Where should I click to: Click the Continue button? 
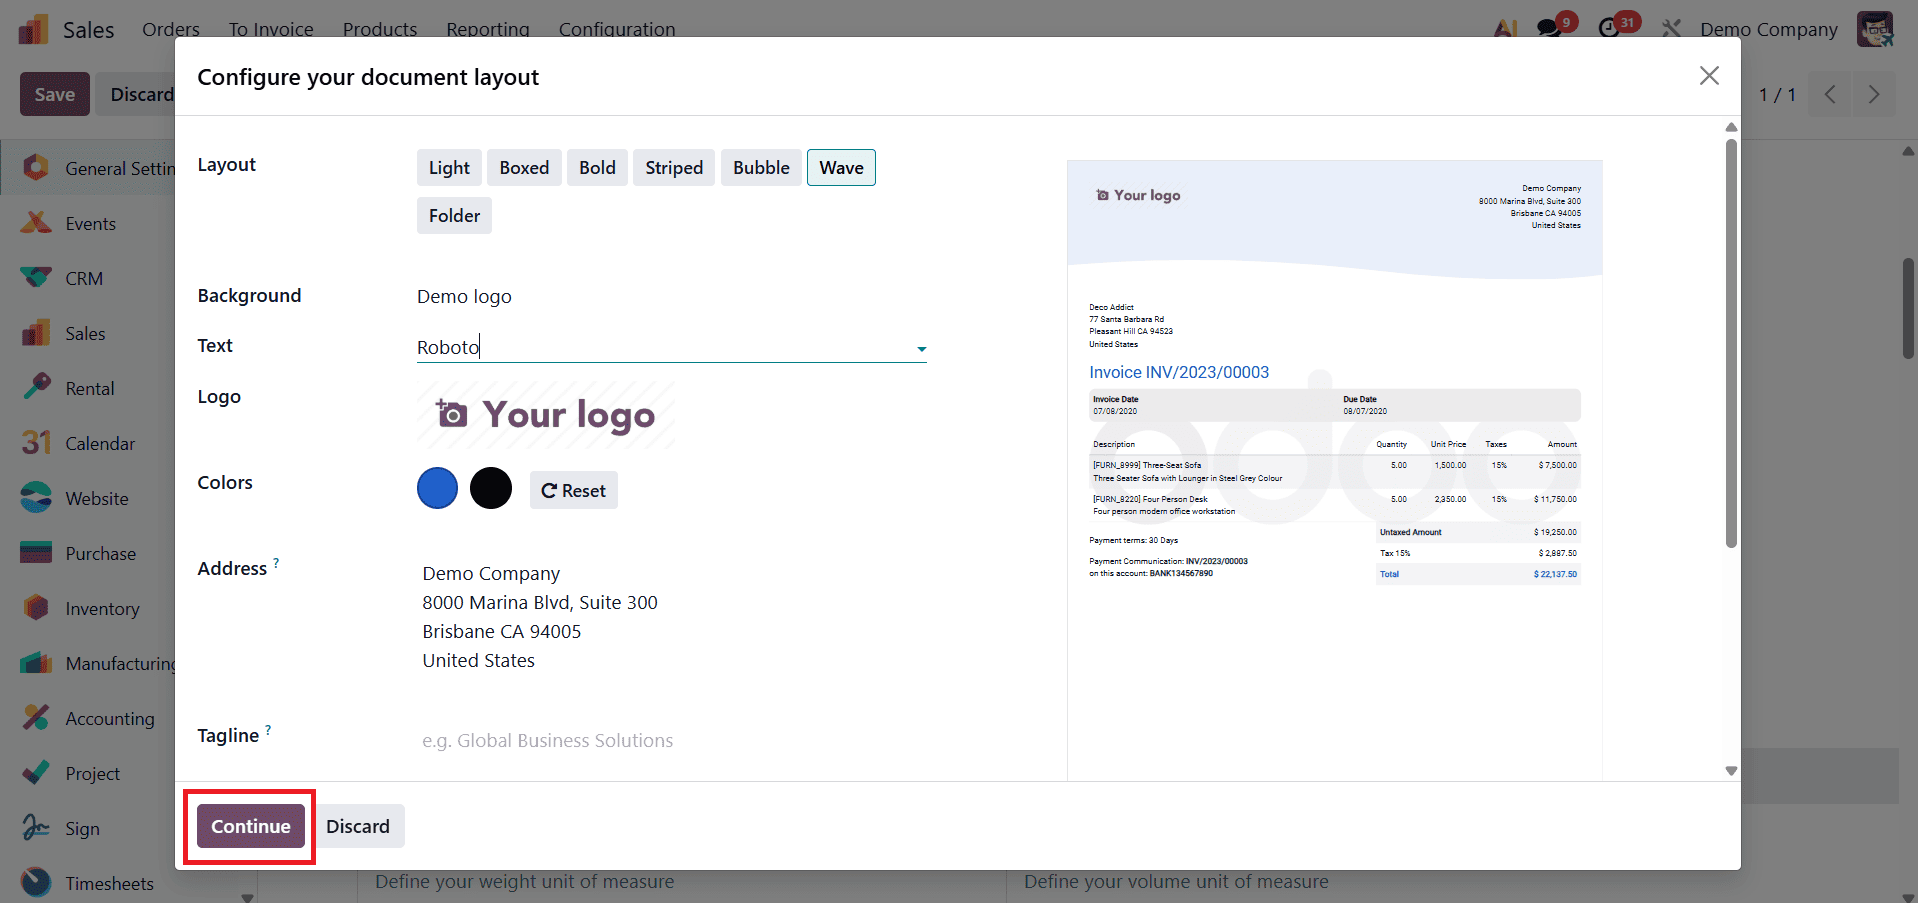coord(249,825)
